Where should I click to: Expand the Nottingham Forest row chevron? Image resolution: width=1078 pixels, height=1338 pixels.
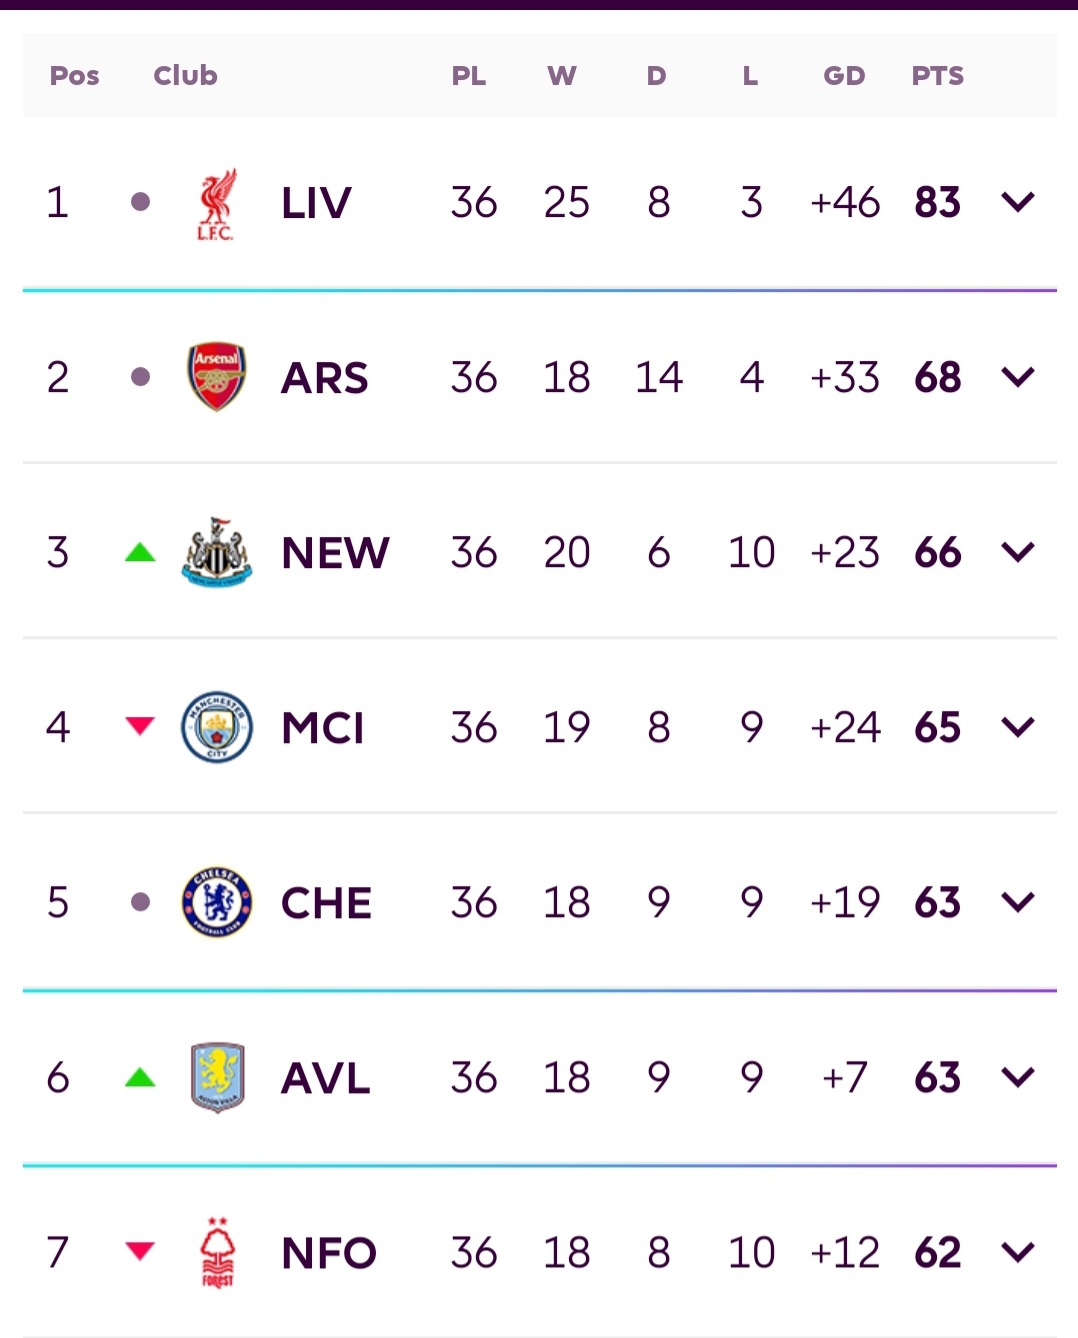[x=1018, y=1251]
